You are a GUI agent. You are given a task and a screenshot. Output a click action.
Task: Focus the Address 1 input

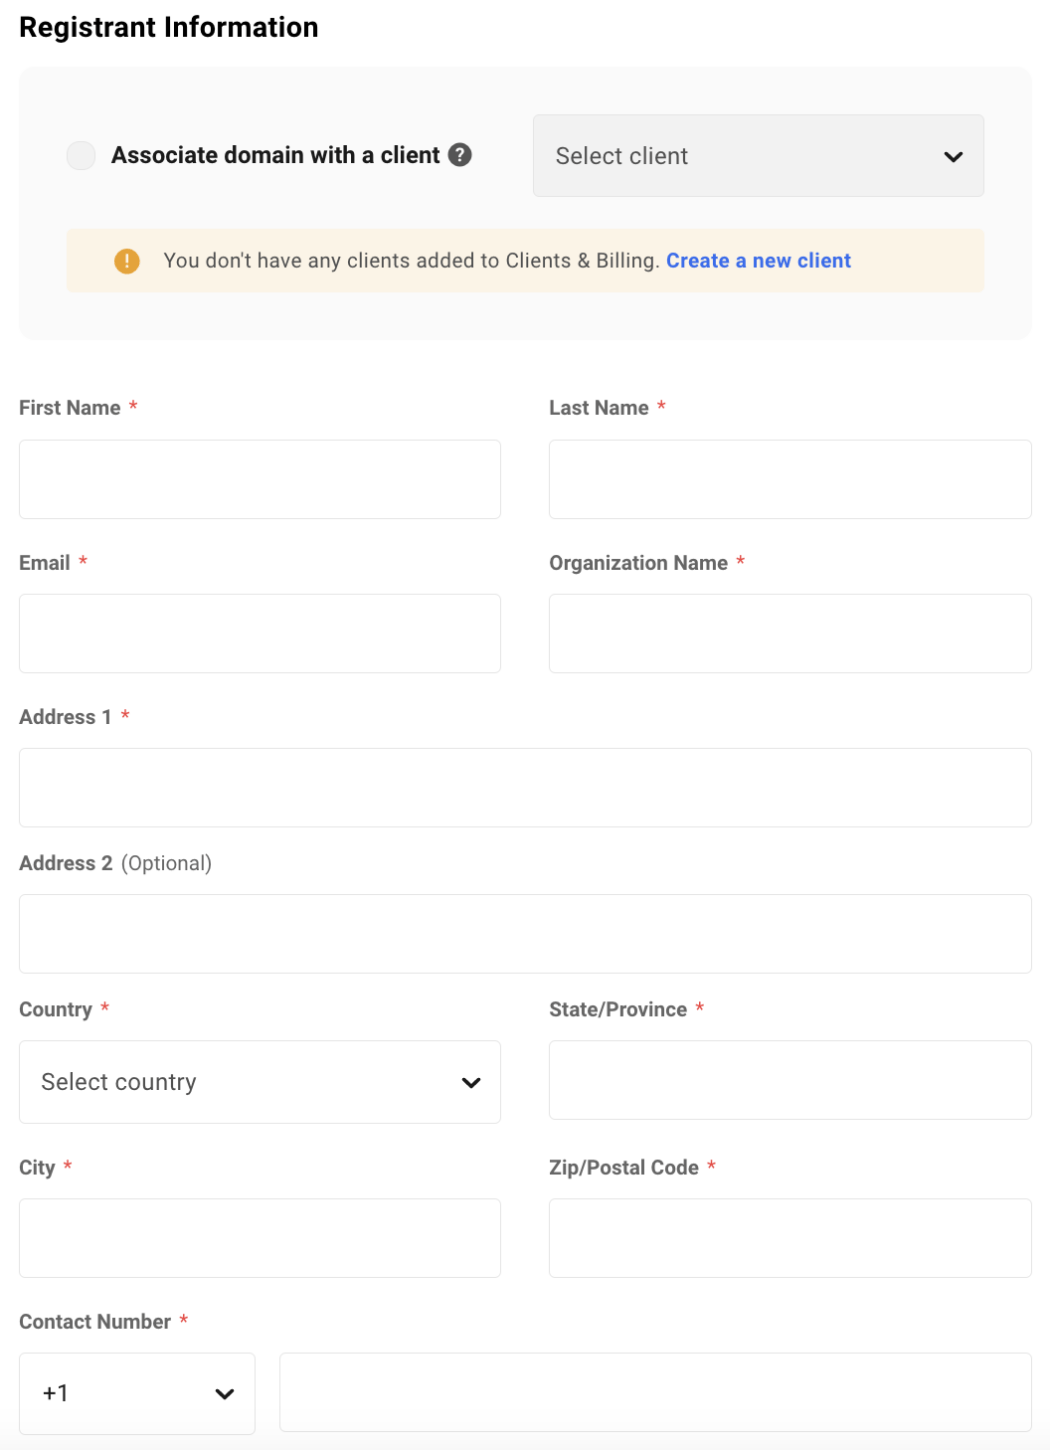pyautogui.click(x=525, y=788)
